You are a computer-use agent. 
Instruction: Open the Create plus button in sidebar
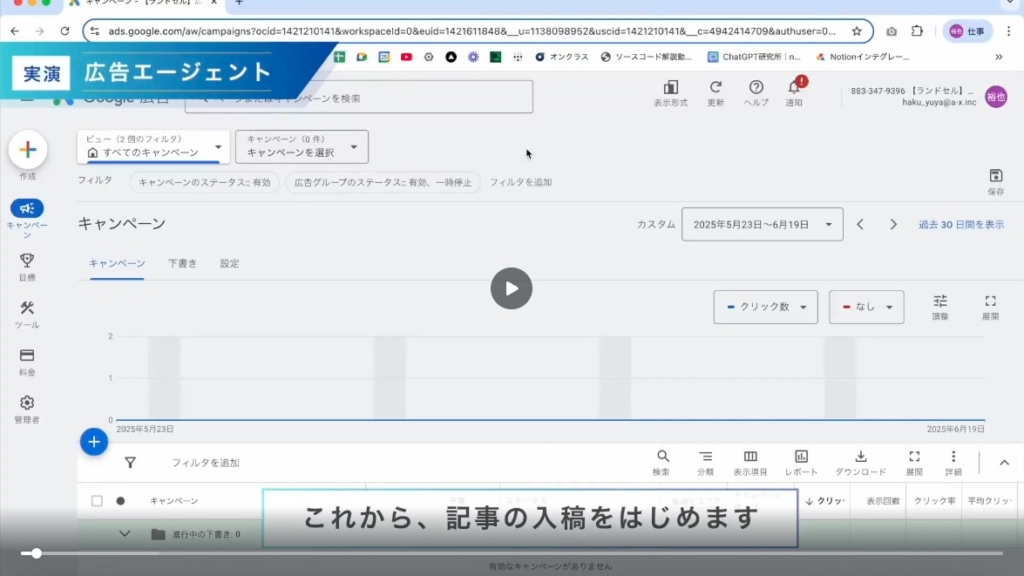[x=28, y=150]
